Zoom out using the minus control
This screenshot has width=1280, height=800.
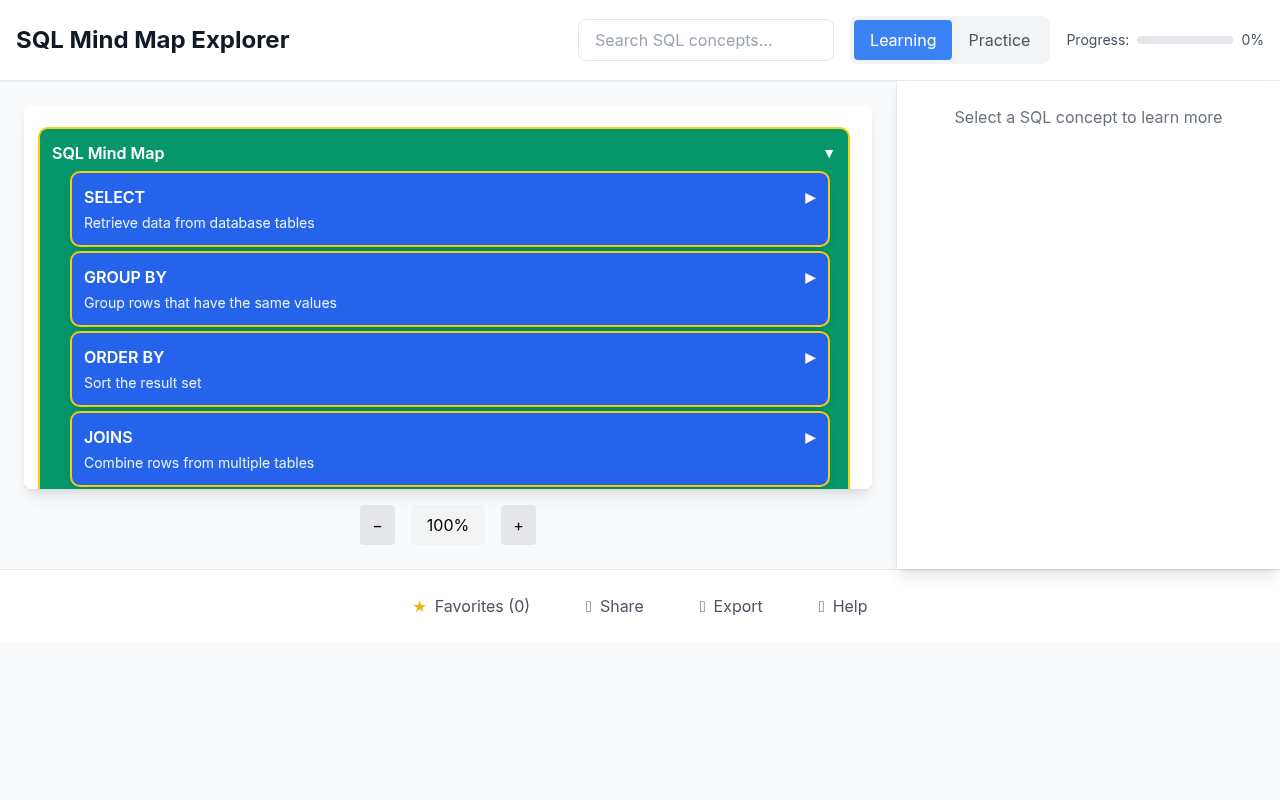pos(377,525)
